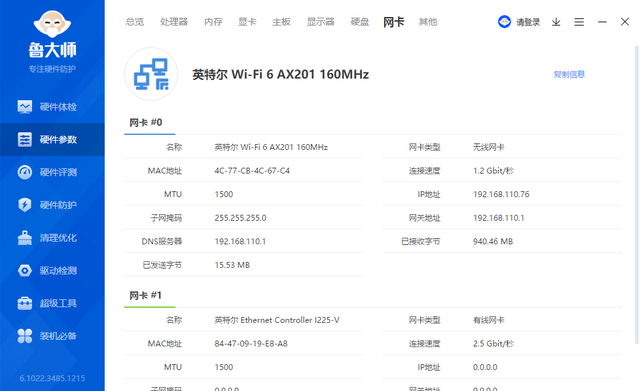Open 驱动检测 driver check section
Viewport: 640px width, 391px height.
tap(52, 270)
